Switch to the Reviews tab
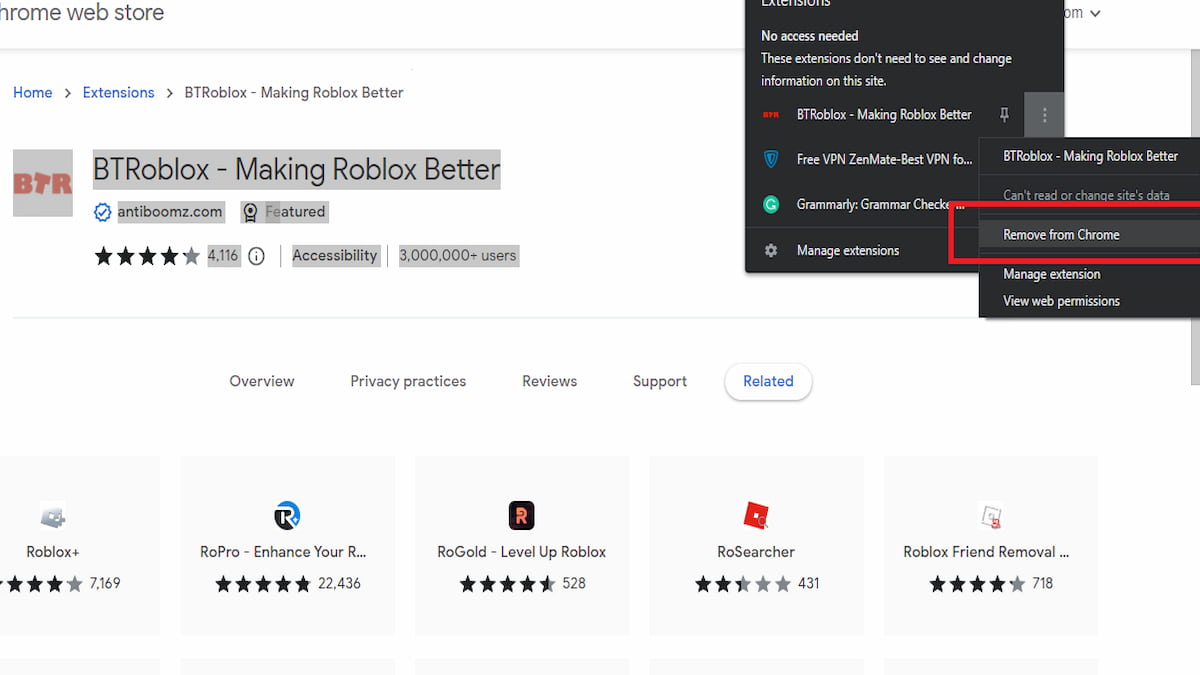This screenshot has width=1200, height=675. tap(549, 381)
